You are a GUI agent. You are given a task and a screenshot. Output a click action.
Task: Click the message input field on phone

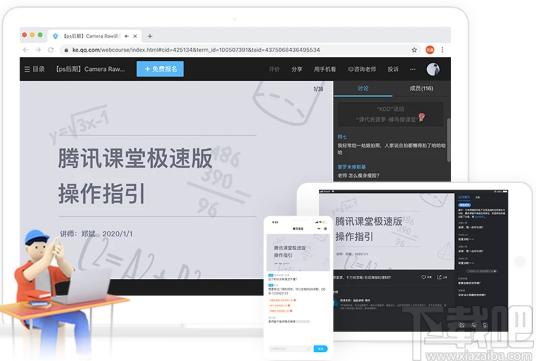pos(290,349)
